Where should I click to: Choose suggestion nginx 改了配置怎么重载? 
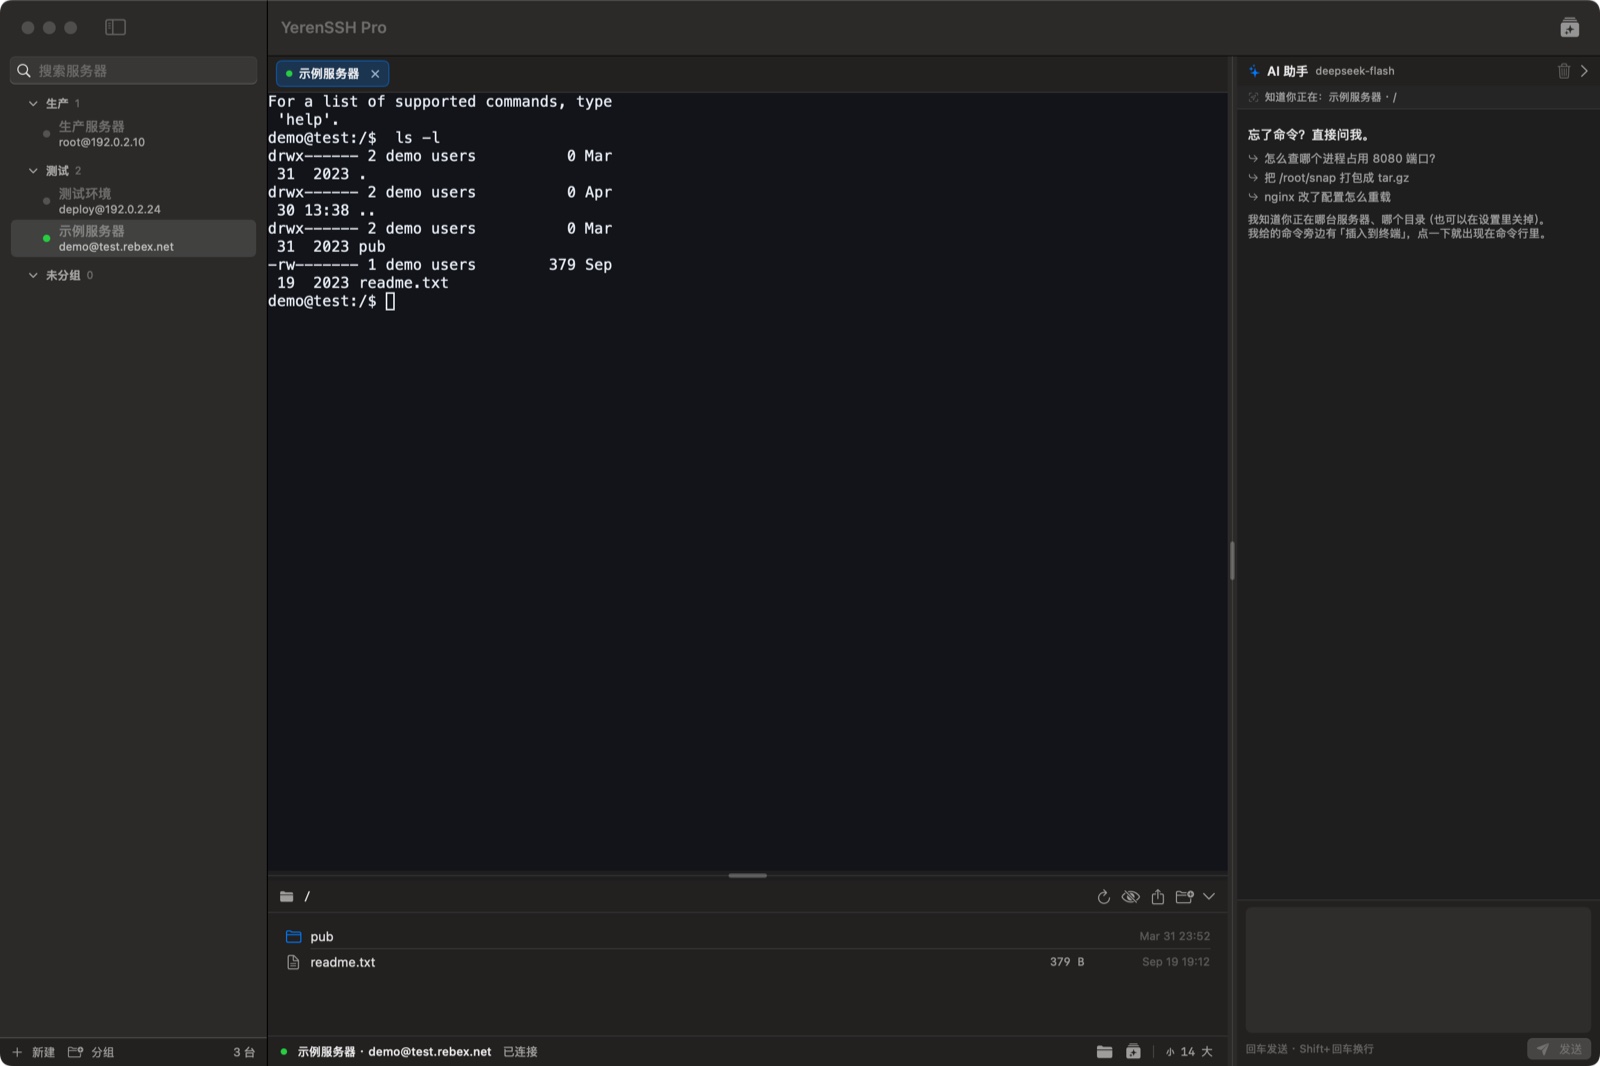[1327, 197]
